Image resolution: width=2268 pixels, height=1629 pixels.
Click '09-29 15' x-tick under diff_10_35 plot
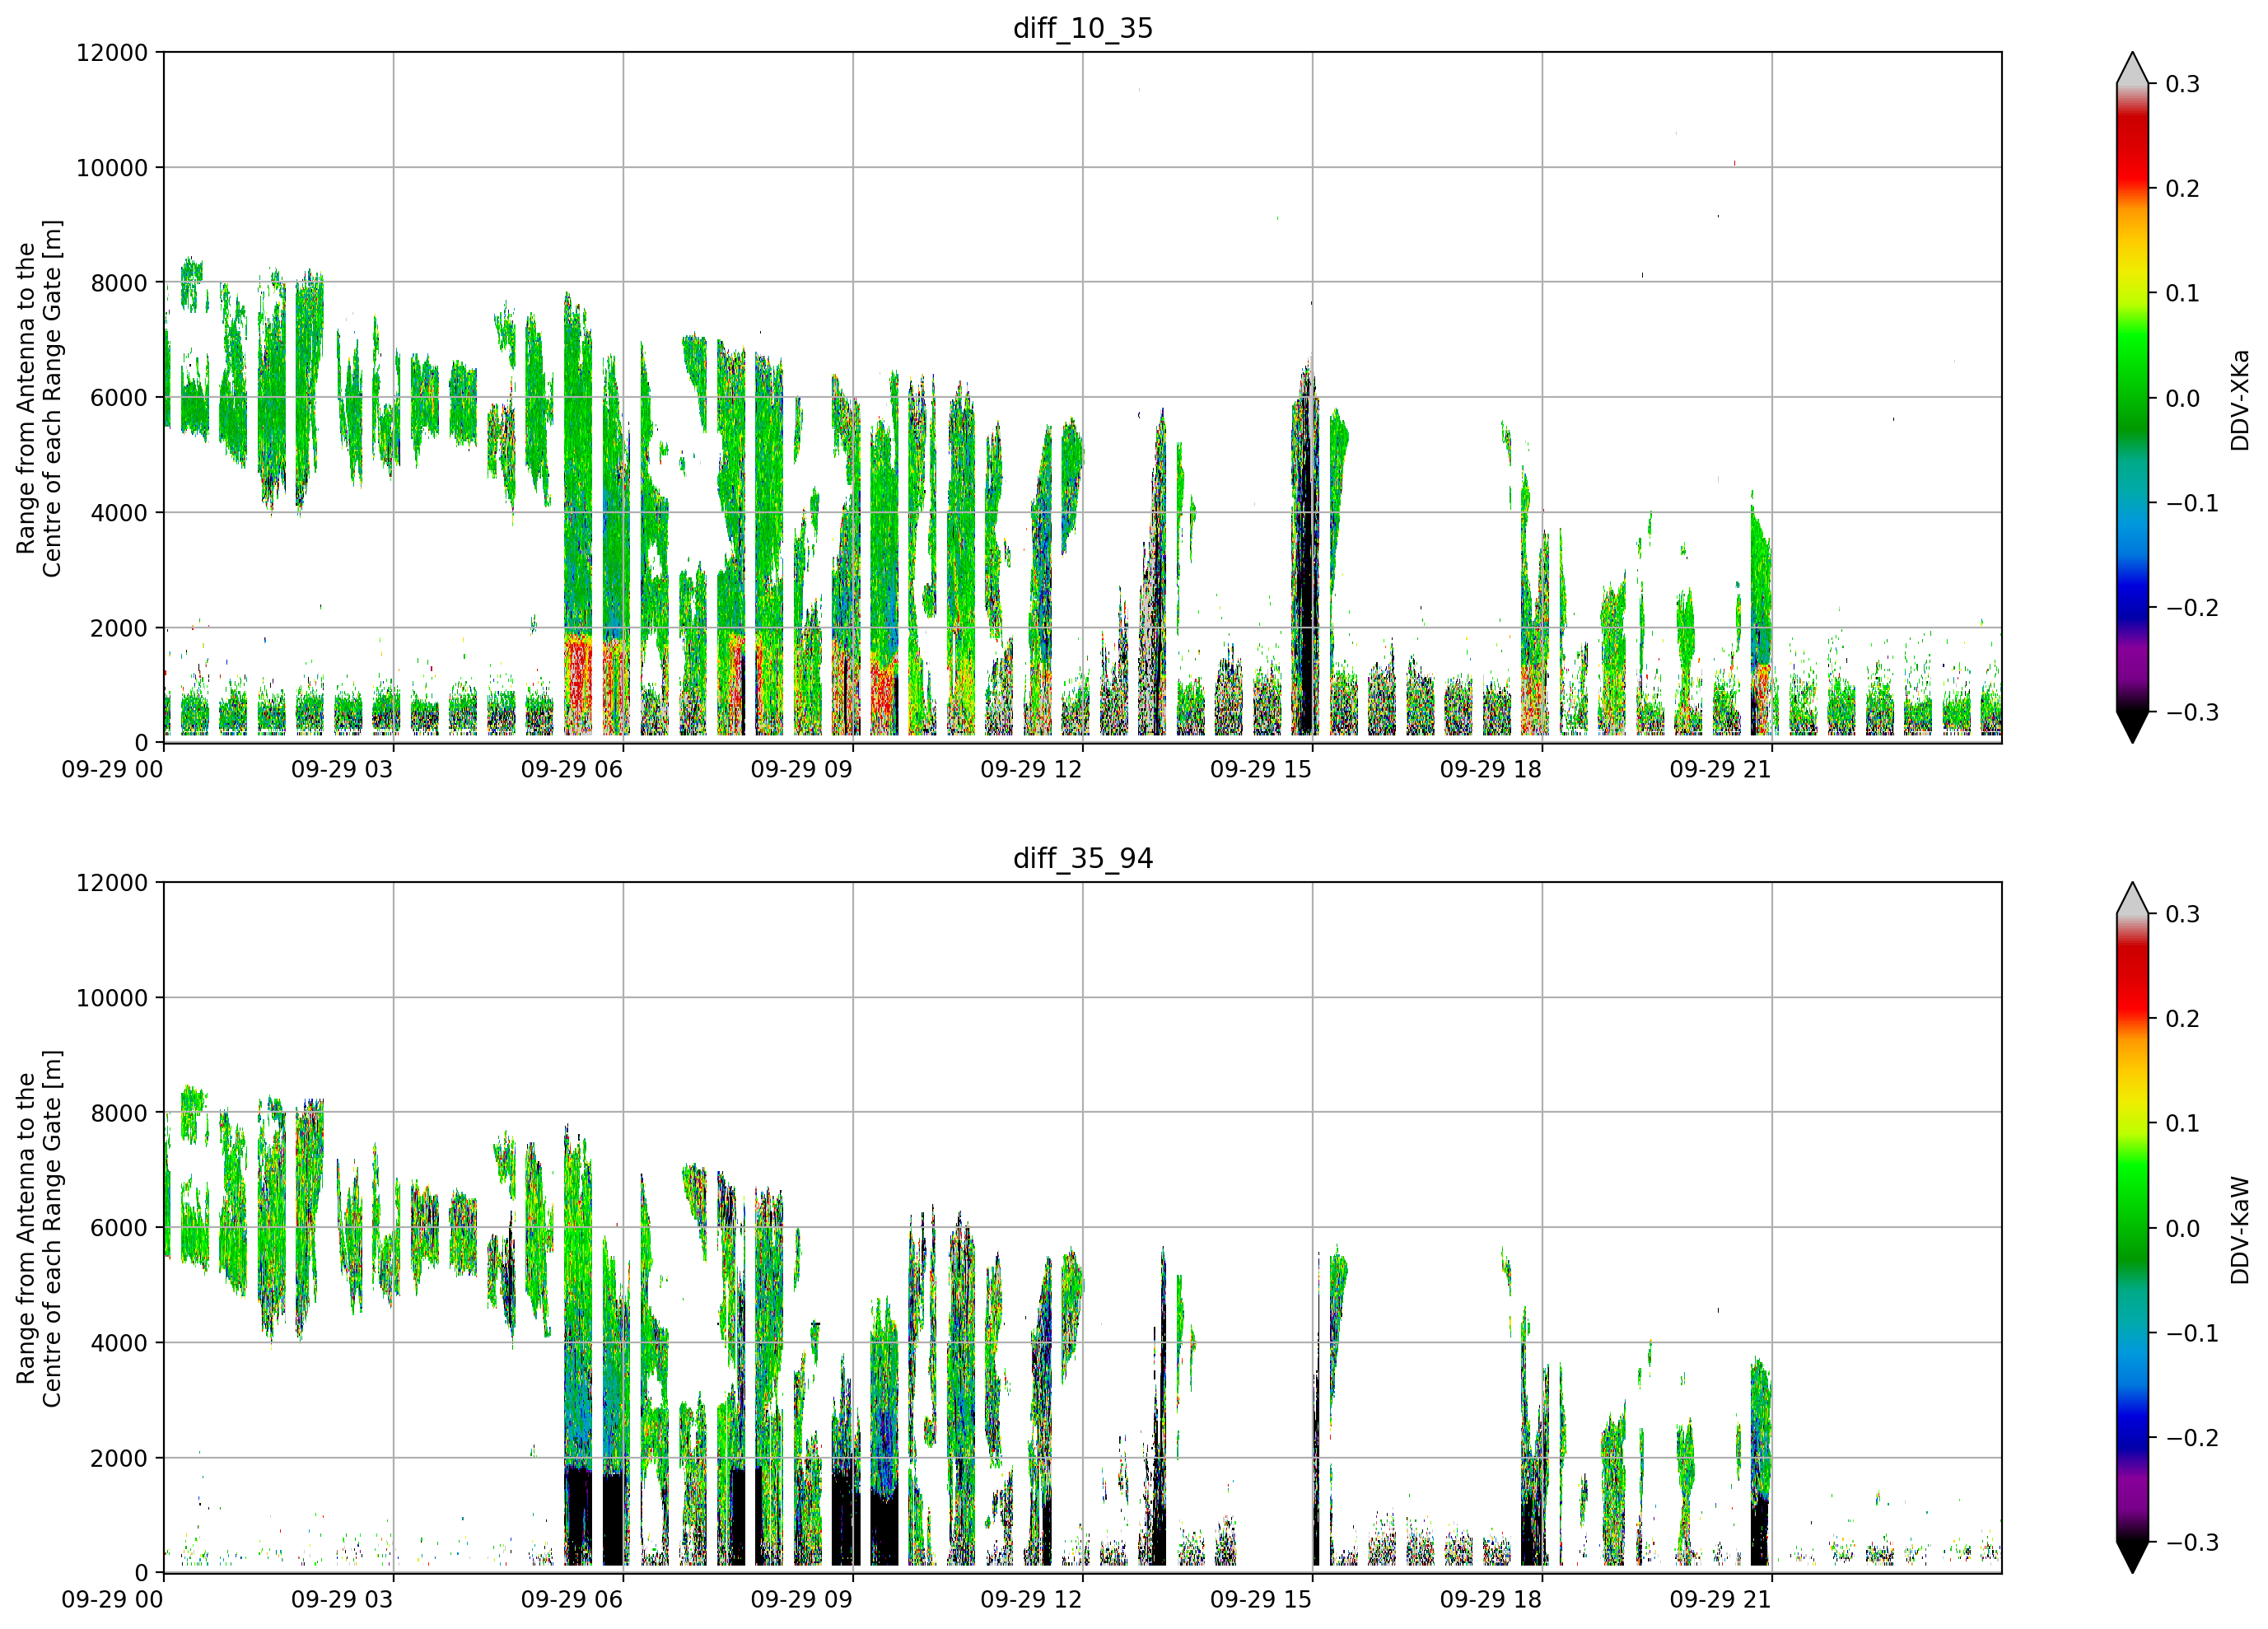[x=1261, y=769]
